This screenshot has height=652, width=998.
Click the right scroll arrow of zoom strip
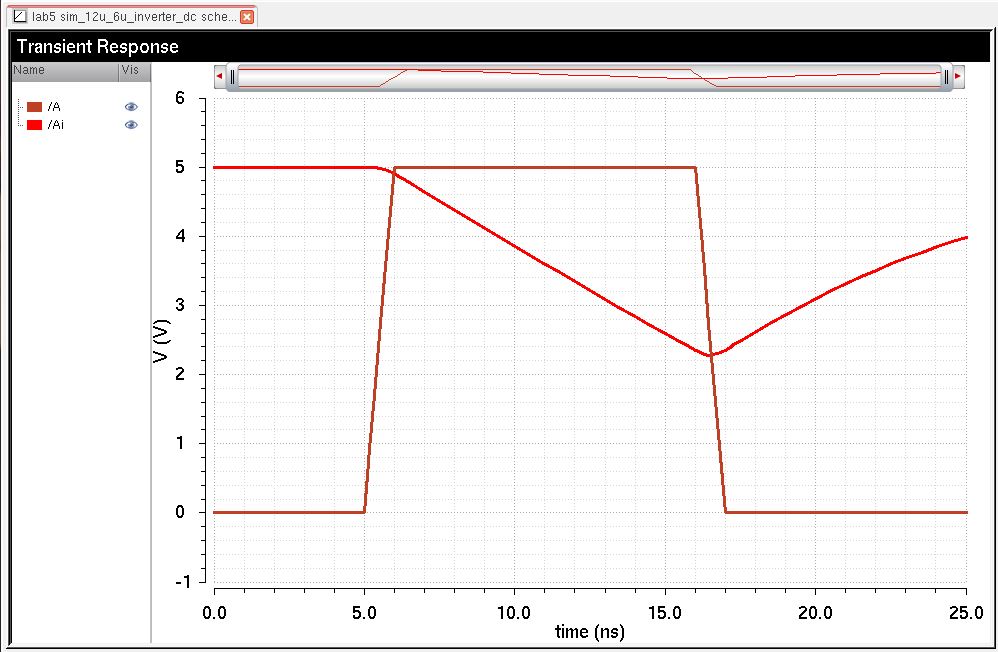coord(958,76)
